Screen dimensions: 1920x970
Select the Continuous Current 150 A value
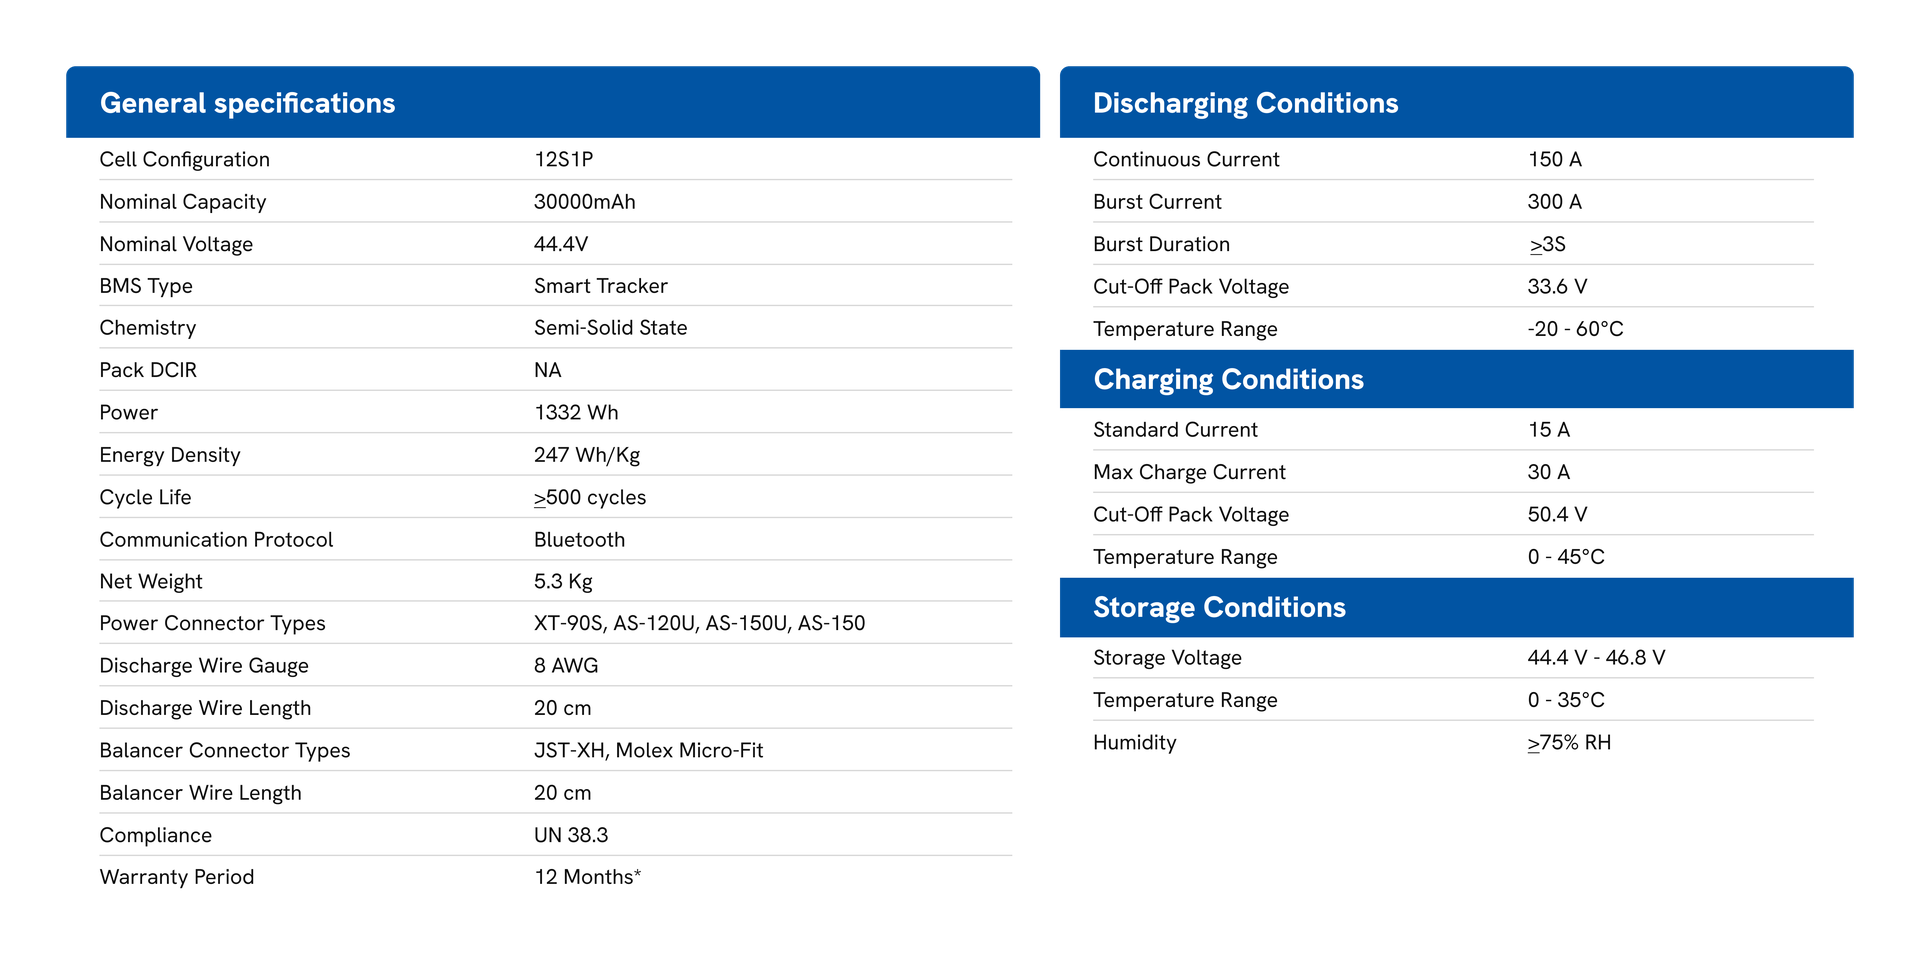tap(1554, 159)
